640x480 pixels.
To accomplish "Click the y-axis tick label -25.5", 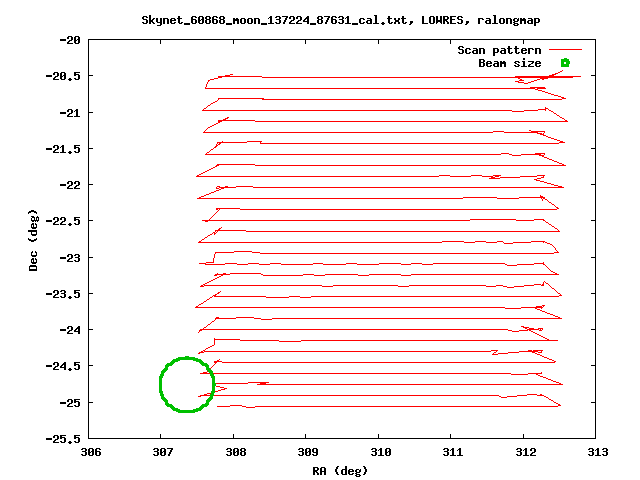I will click(63, 439).
